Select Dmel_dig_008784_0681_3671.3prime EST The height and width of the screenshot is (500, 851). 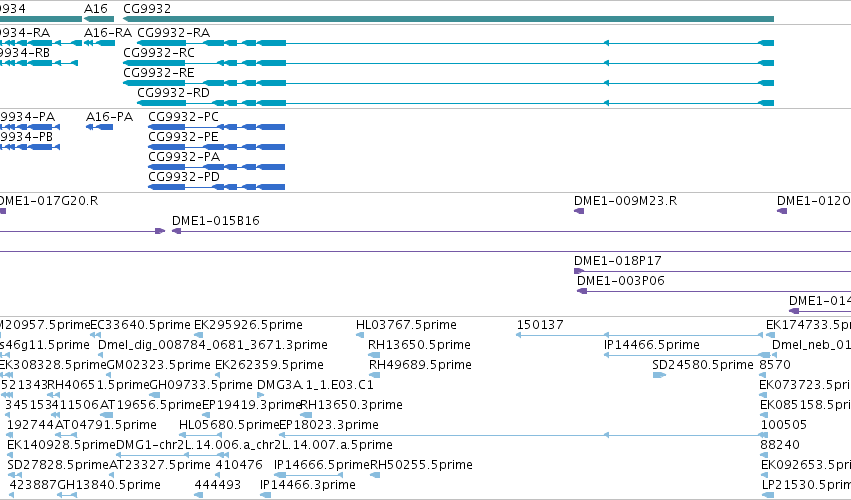tap(102, 355)
